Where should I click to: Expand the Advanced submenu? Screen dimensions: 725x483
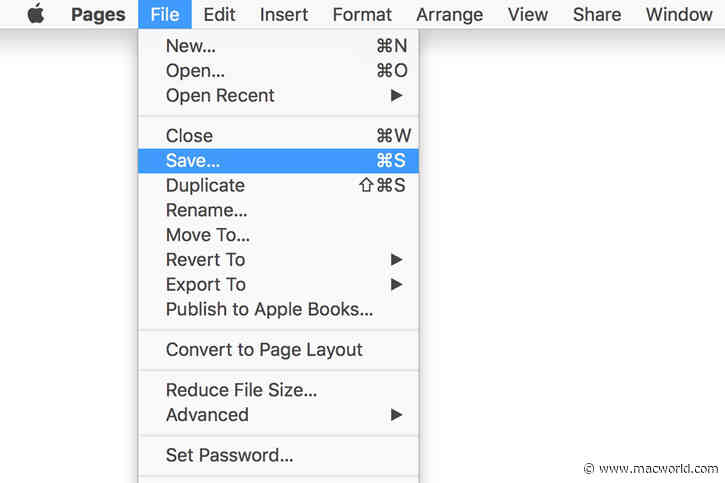point(278,415)
